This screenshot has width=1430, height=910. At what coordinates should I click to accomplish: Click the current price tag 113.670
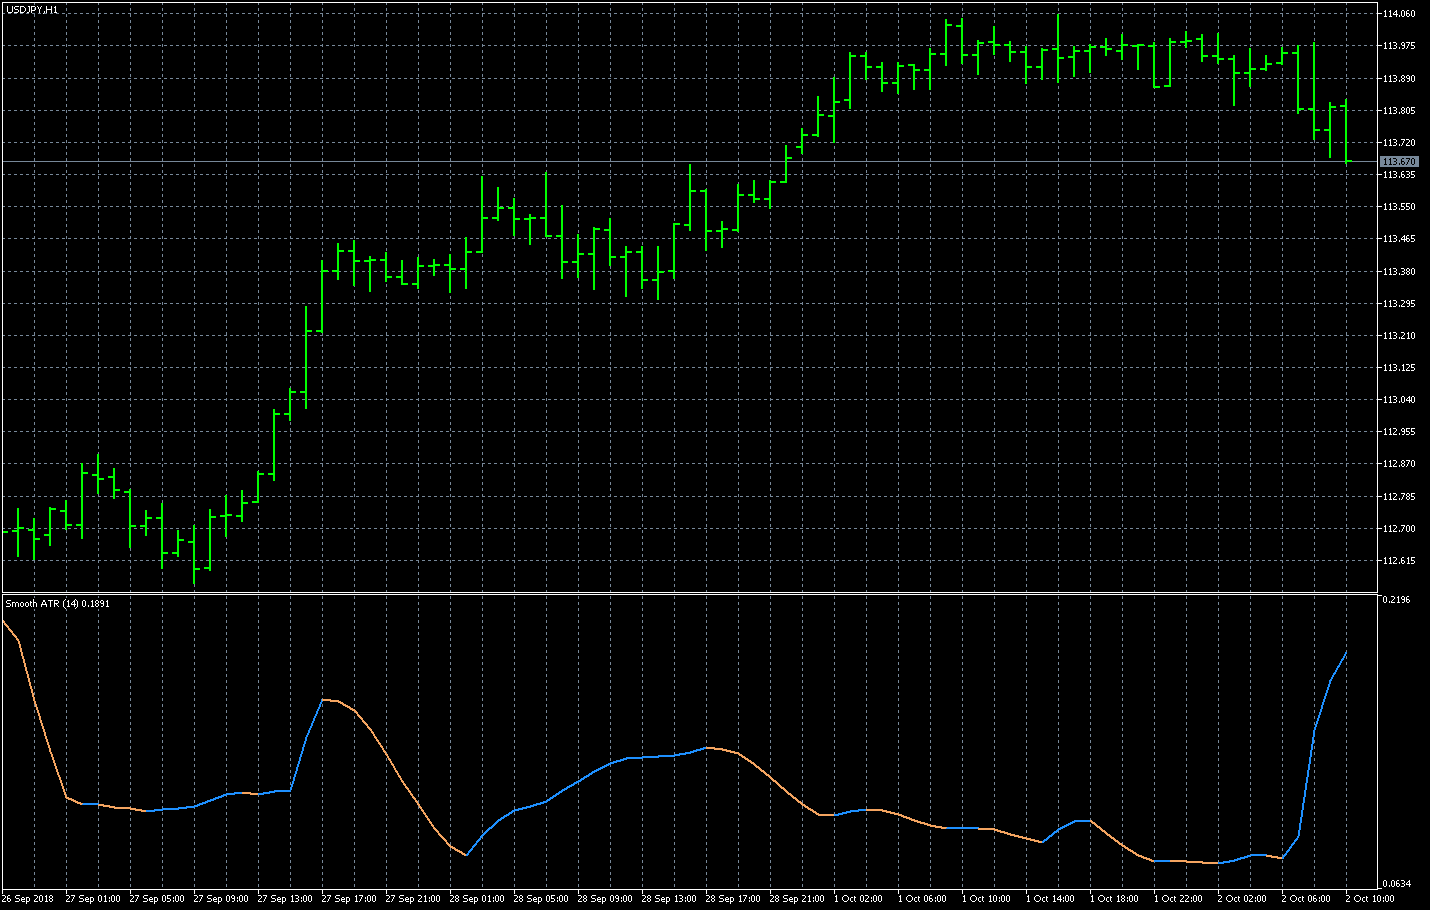tap(1398, 162)
